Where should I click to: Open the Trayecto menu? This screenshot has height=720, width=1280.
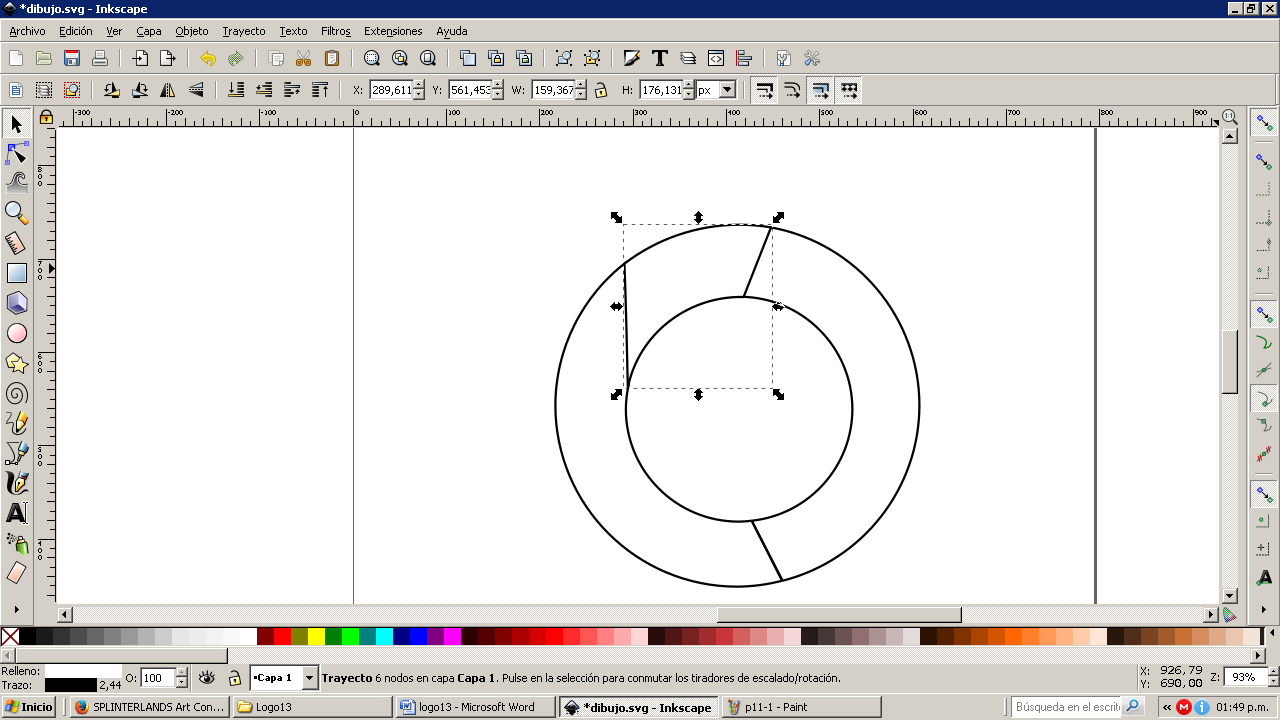pyautogui.click(x=244, y=31)
